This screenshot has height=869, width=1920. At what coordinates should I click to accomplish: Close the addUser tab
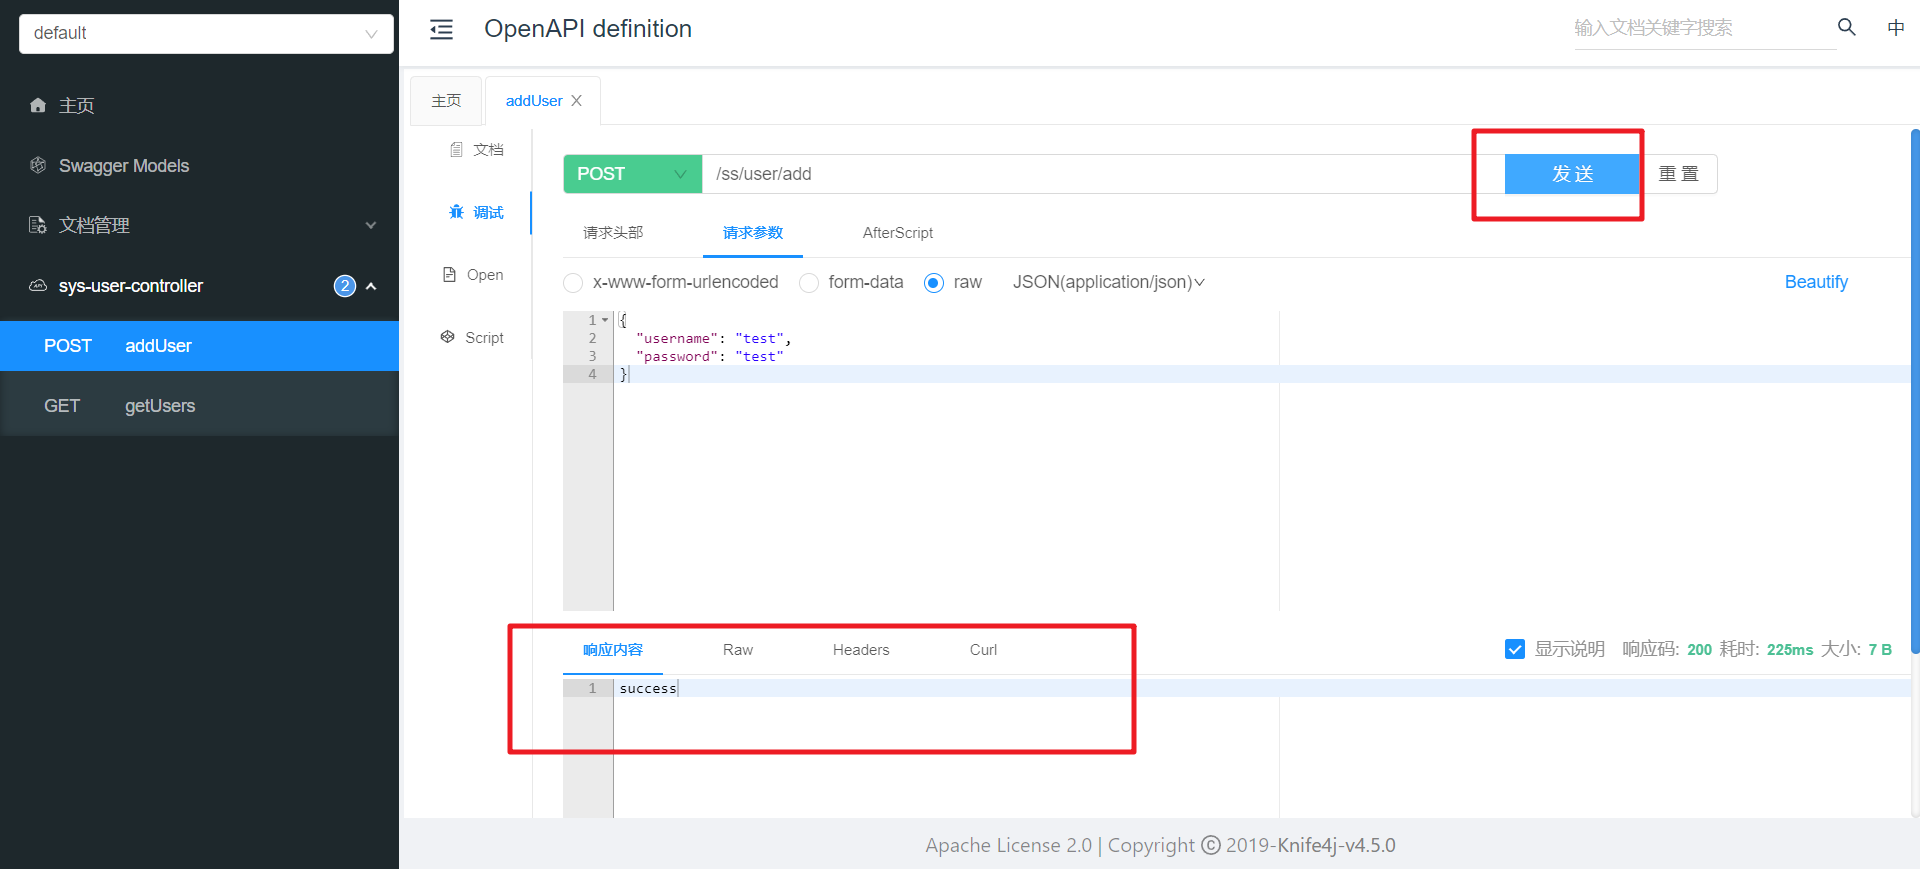pos(576,101)
